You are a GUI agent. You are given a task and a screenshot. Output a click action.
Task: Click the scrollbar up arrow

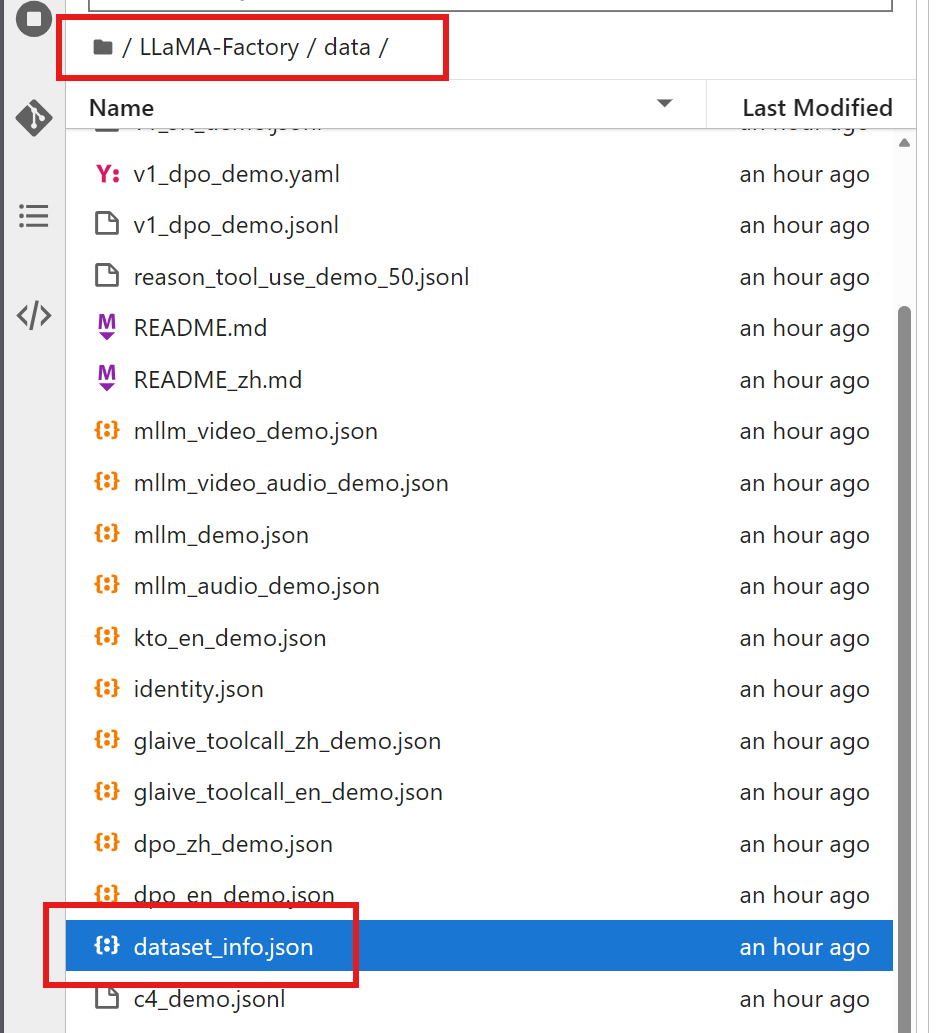pos(904,143)
